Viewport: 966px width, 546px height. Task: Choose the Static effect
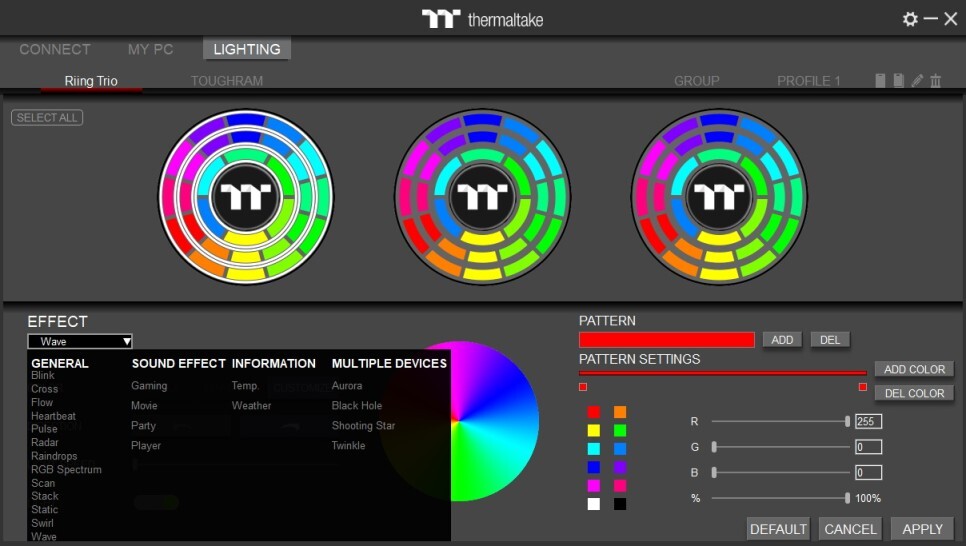[x=45, y=510]
